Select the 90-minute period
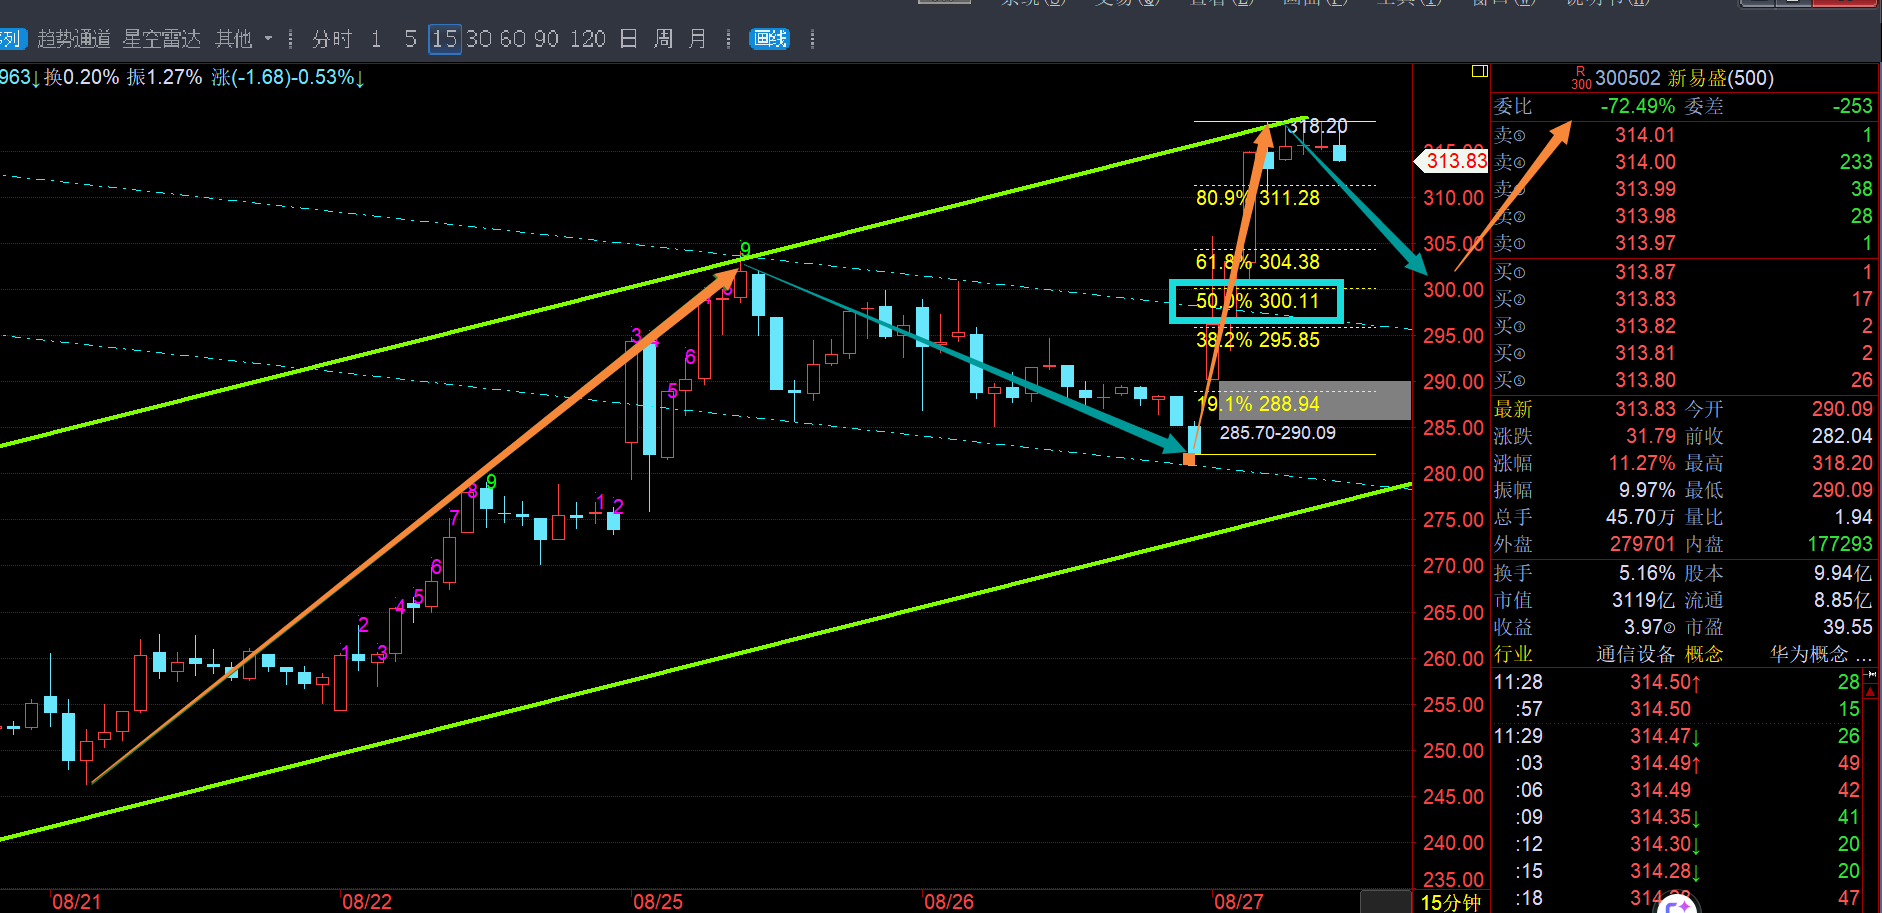This screenshot has width=1882, height=913. (546, 39)
